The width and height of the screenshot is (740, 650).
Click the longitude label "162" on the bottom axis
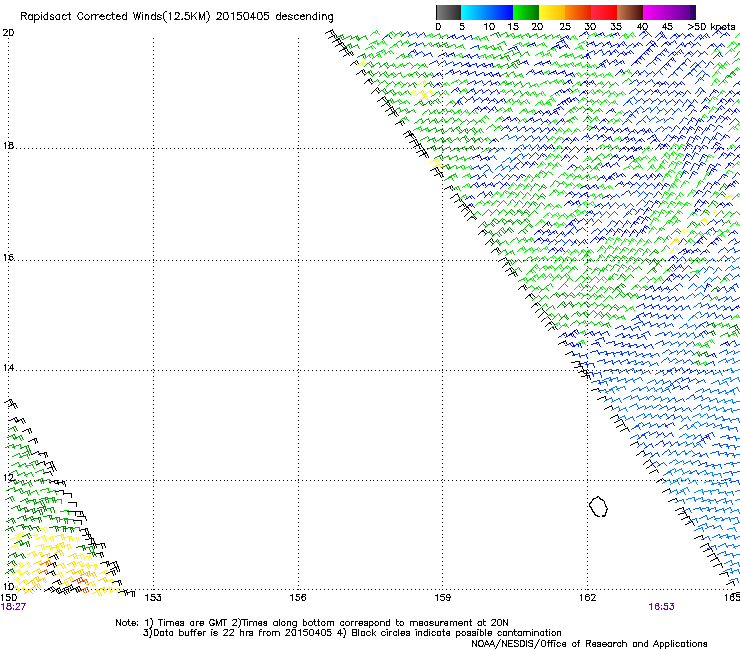point(587,598)
